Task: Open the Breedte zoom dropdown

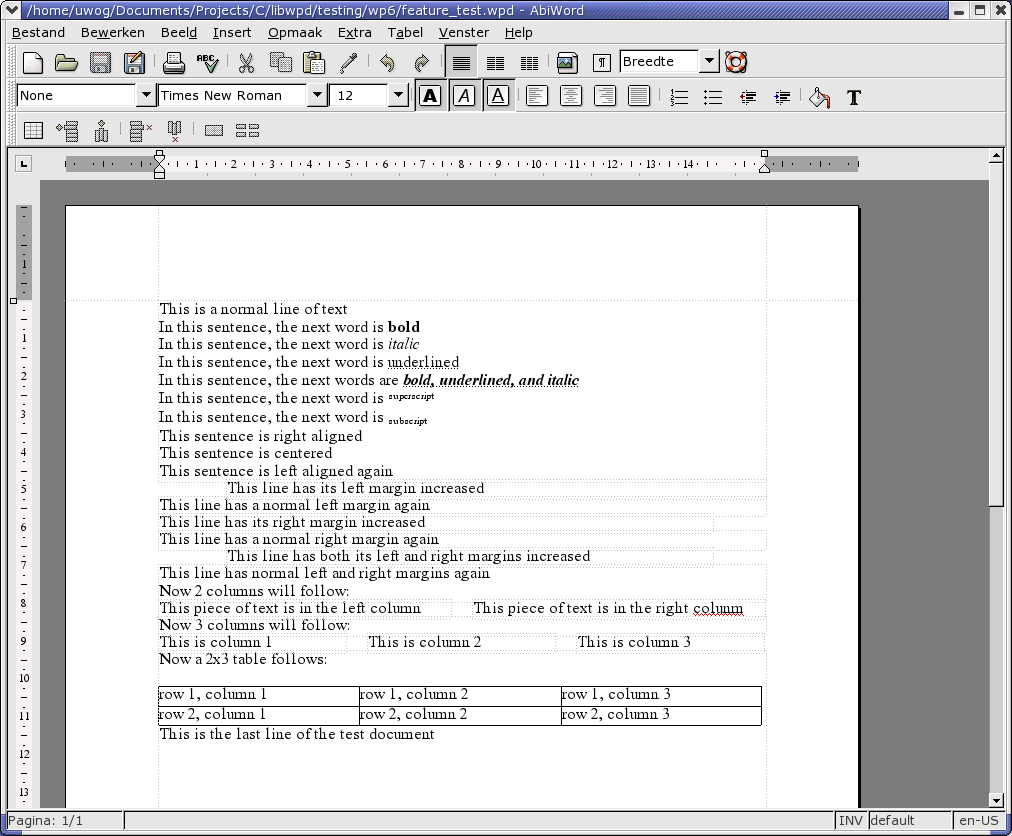Action: click(x=709, y=62)
